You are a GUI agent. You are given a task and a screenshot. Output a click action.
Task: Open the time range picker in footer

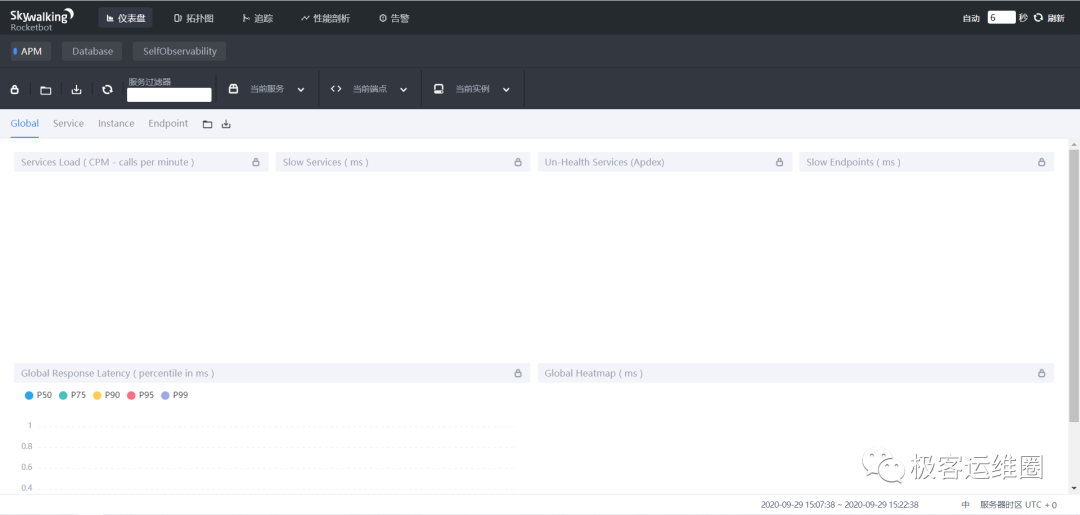pyautogui.click(x=840, y=505)
